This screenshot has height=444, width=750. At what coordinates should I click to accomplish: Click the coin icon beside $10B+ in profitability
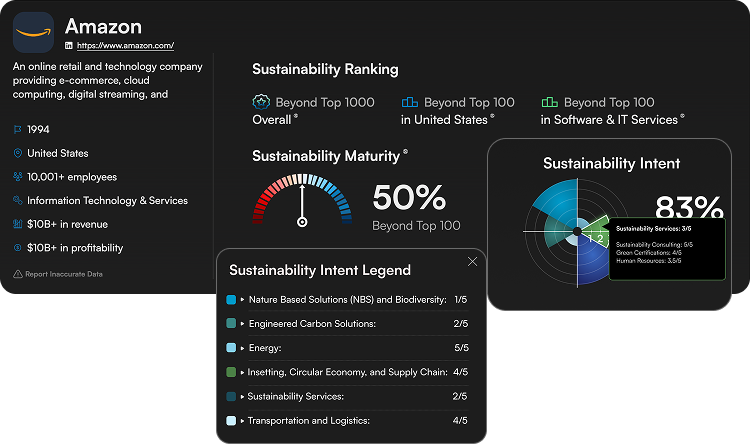pyautogui.click(x=18, y=247)
